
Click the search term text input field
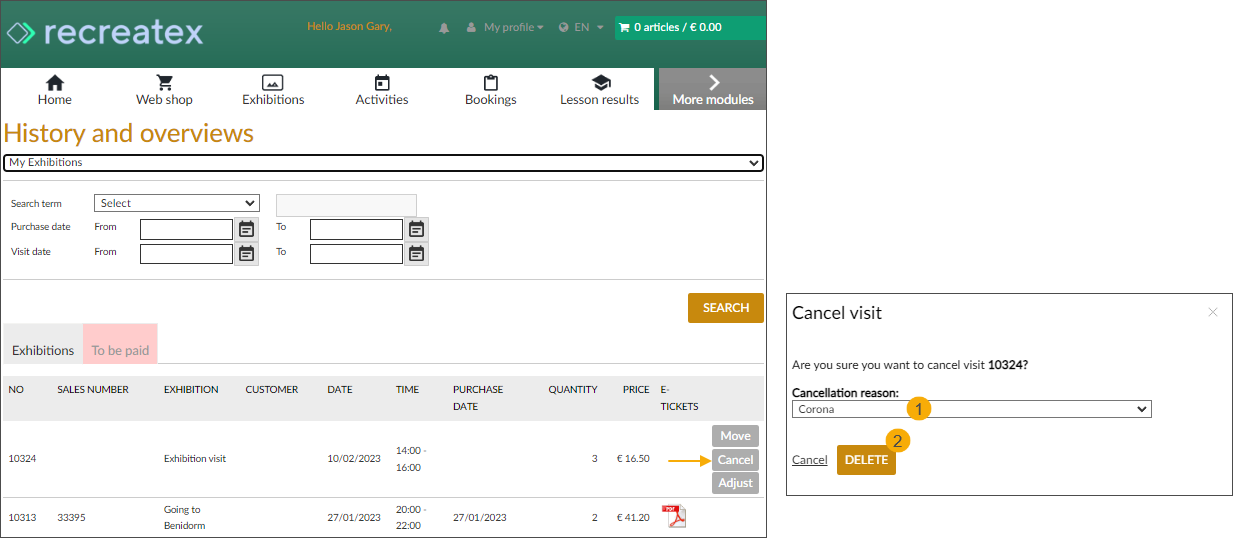(x=346, y=205)
